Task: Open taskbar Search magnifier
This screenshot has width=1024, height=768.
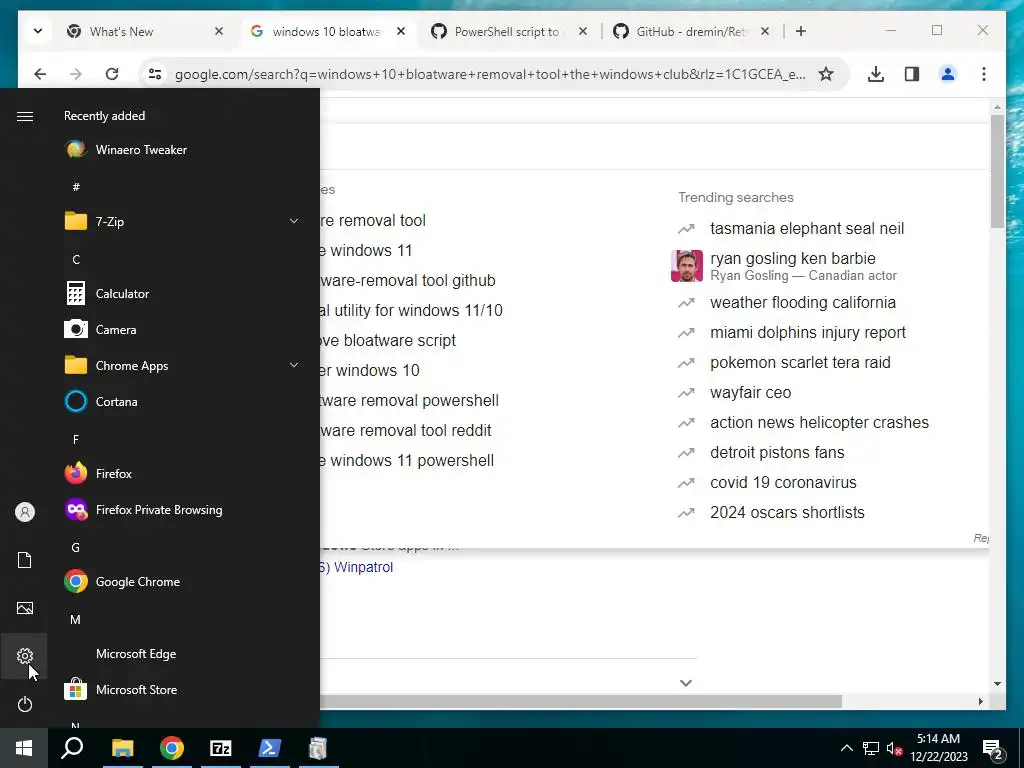Action: coord(72,748)
